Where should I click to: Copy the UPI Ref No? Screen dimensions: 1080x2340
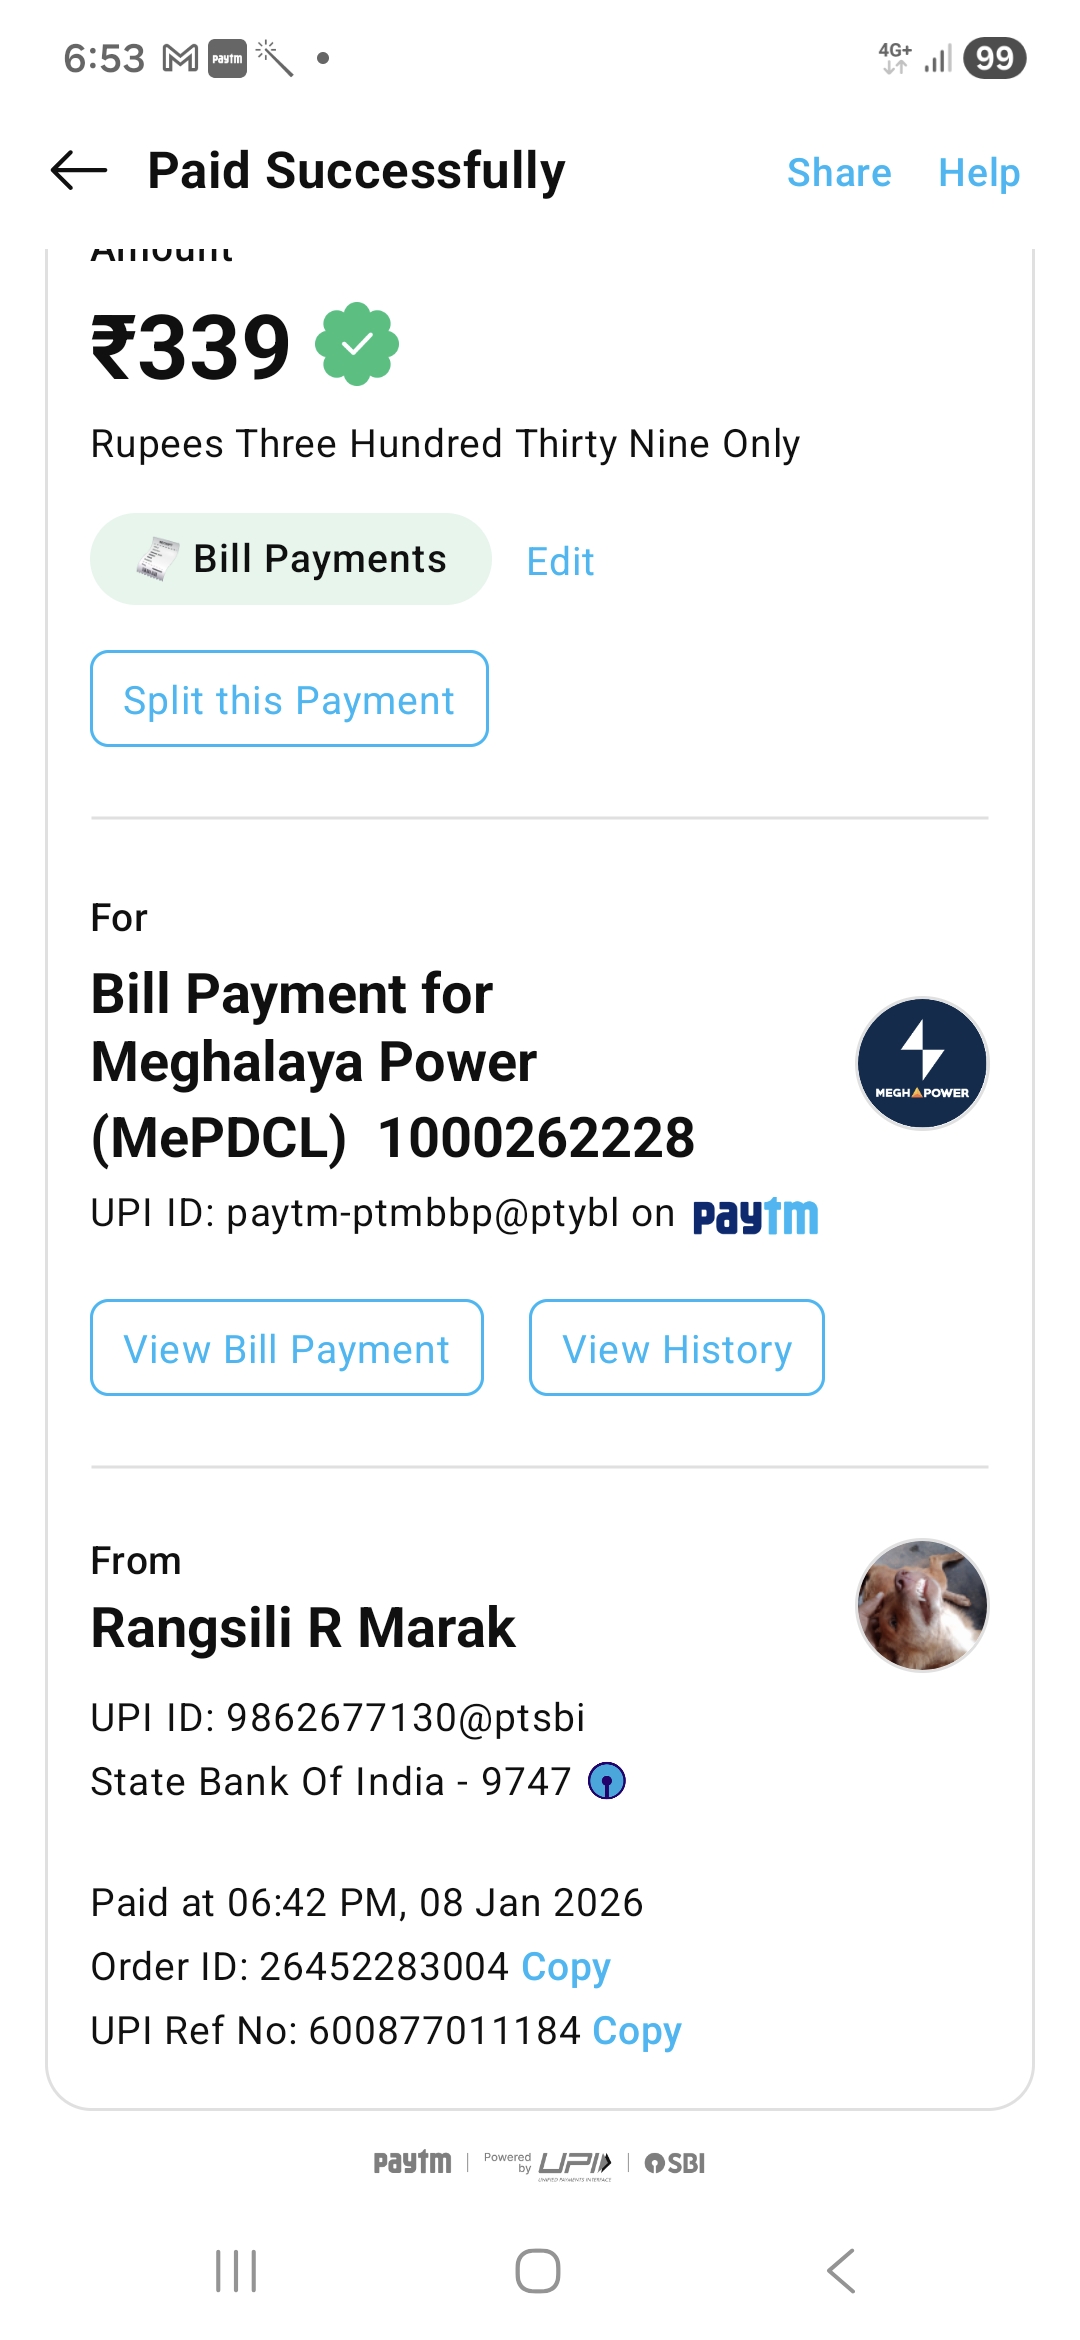[x=637, y=2031]
